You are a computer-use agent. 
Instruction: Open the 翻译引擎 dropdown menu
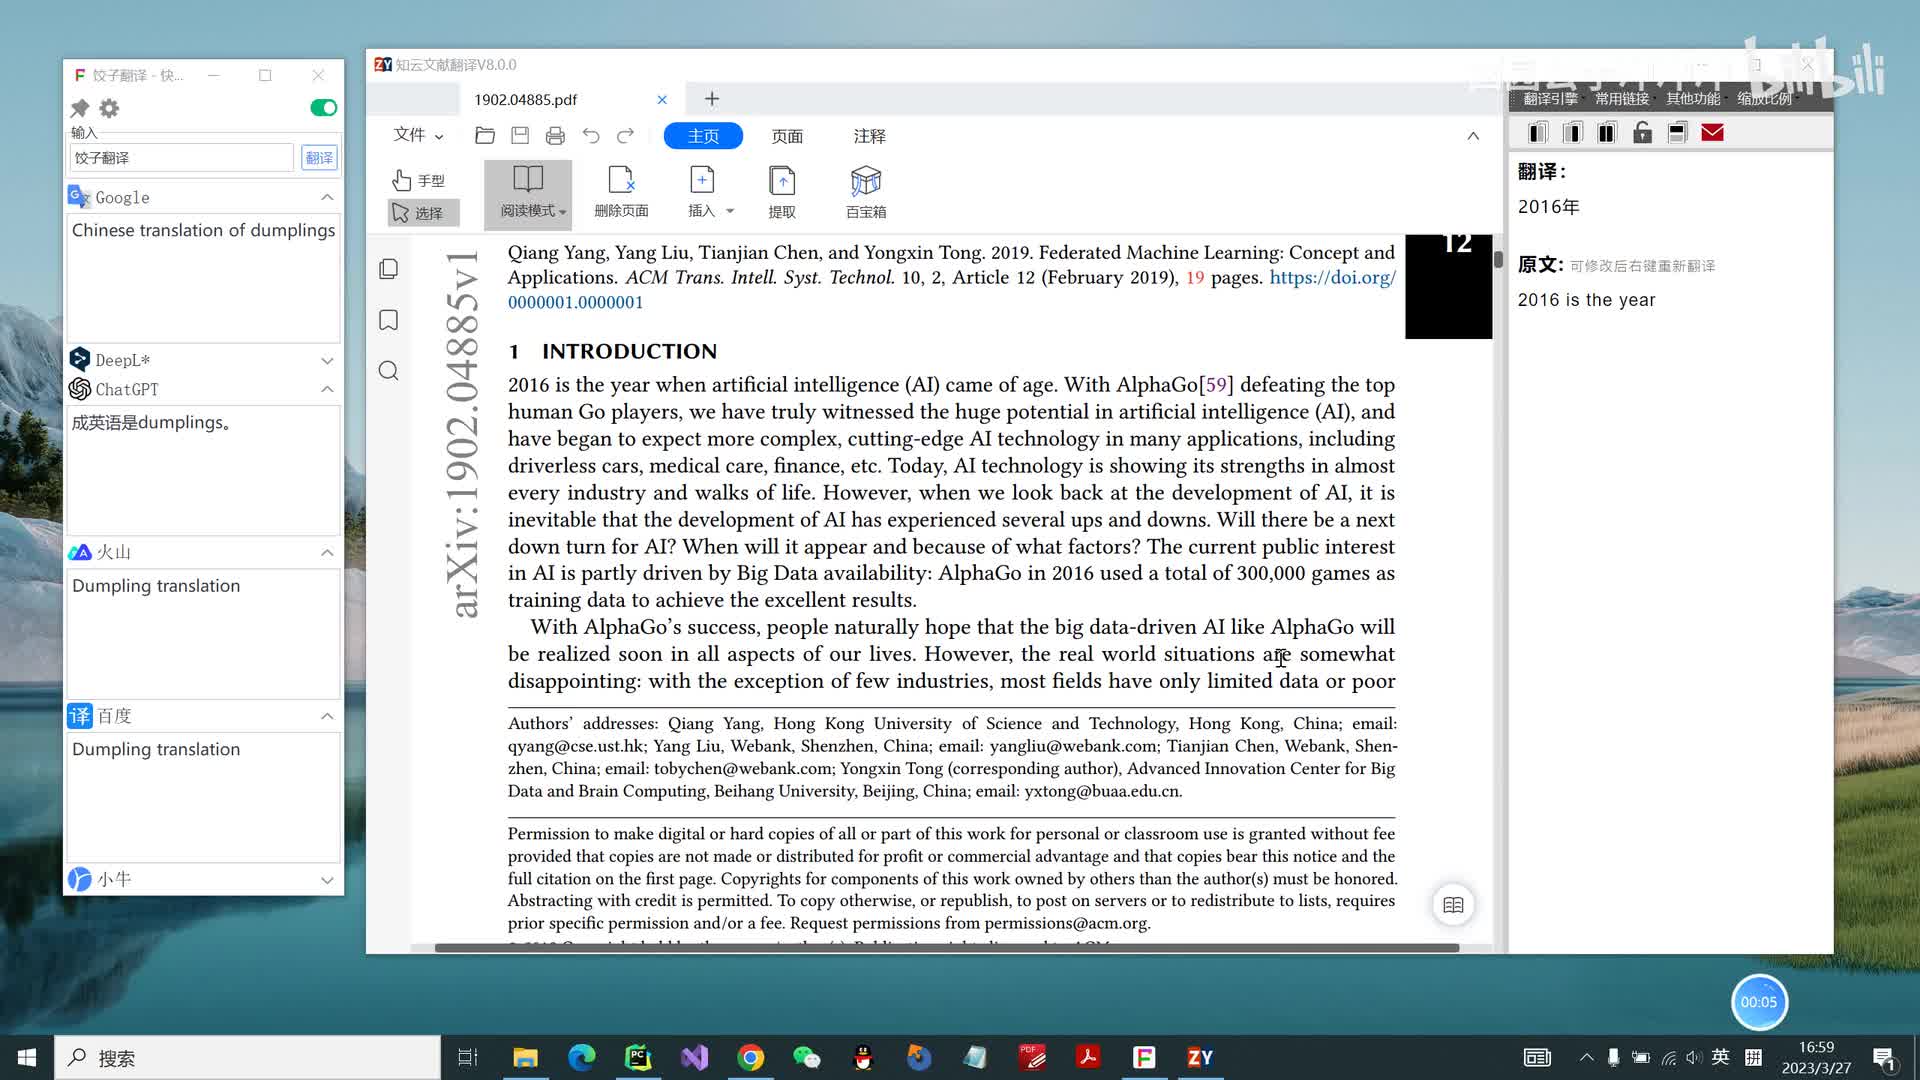[x=1550, y=98]
